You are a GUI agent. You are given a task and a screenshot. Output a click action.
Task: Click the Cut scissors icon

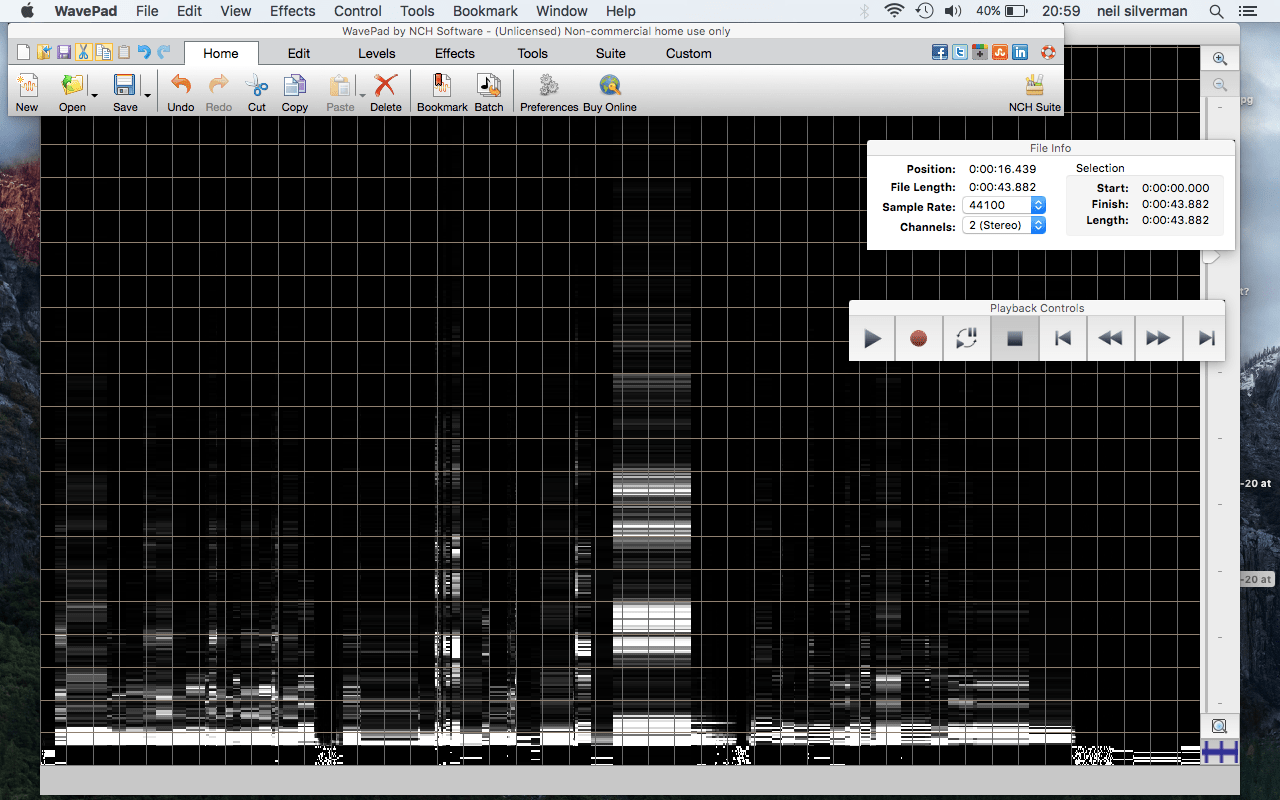257,92
